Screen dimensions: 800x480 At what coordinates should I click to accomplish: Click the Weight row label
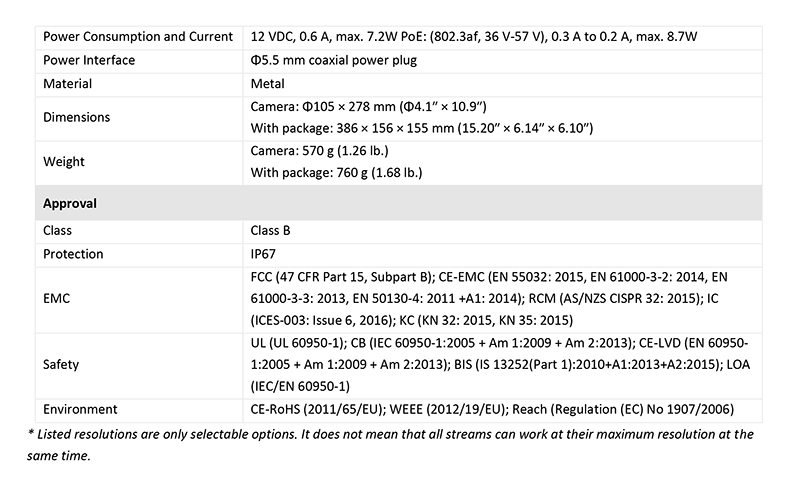pos(64,162)
